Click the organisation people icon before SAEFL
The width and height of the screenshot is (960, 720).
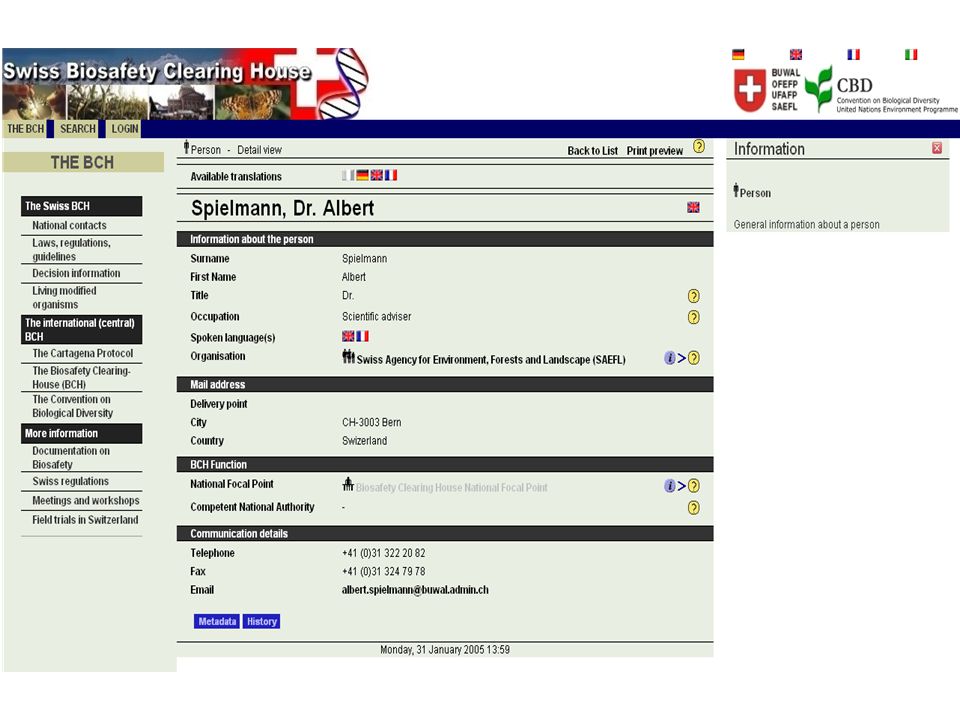(348, 356)
